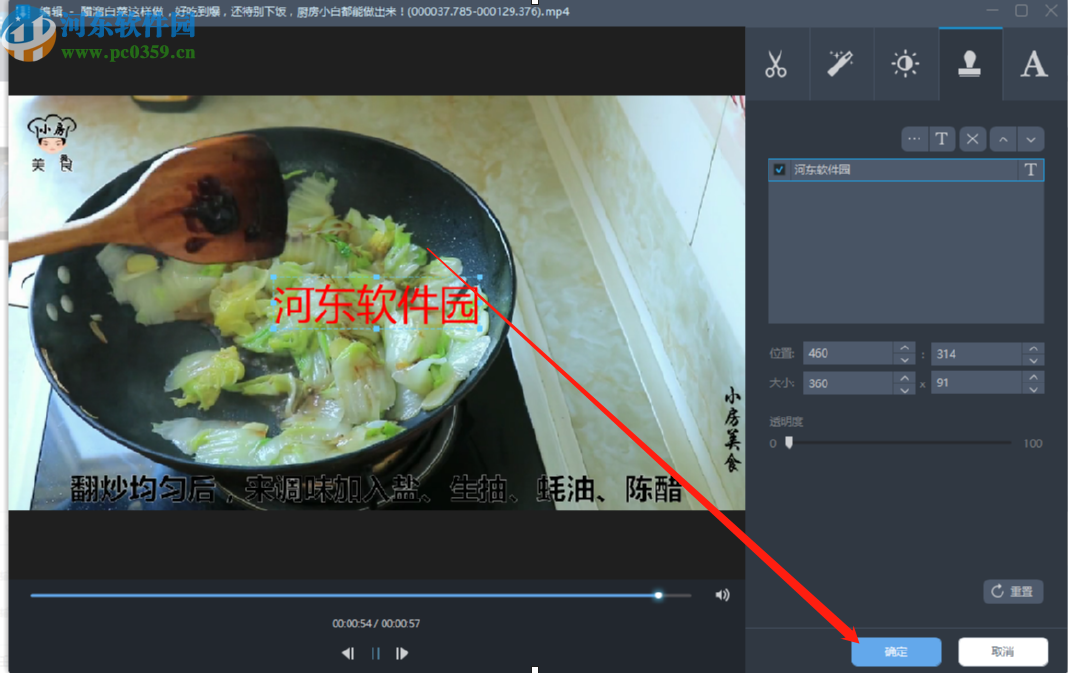Add an image watermark via the … icon
1068x673 pixels.
(913, 139)
